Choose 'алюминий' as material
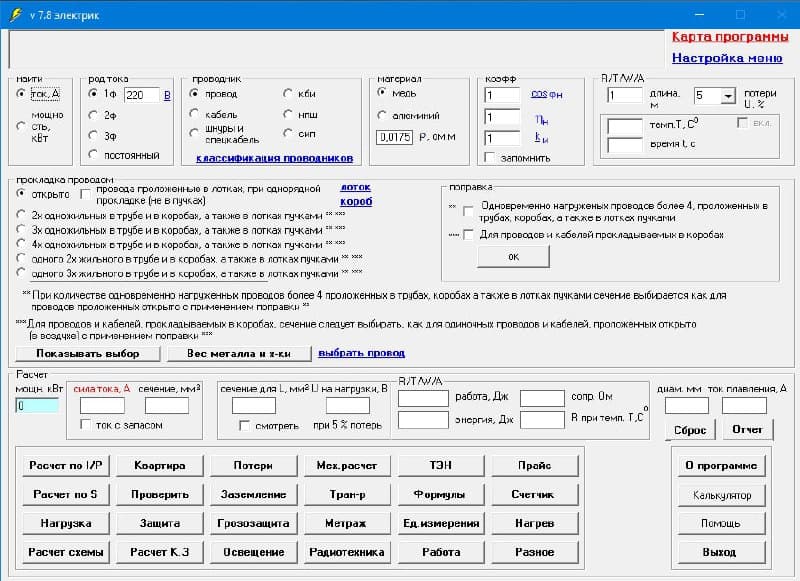Image resolution: width=800 pixels, height=581 pixels. click(382, 115)
